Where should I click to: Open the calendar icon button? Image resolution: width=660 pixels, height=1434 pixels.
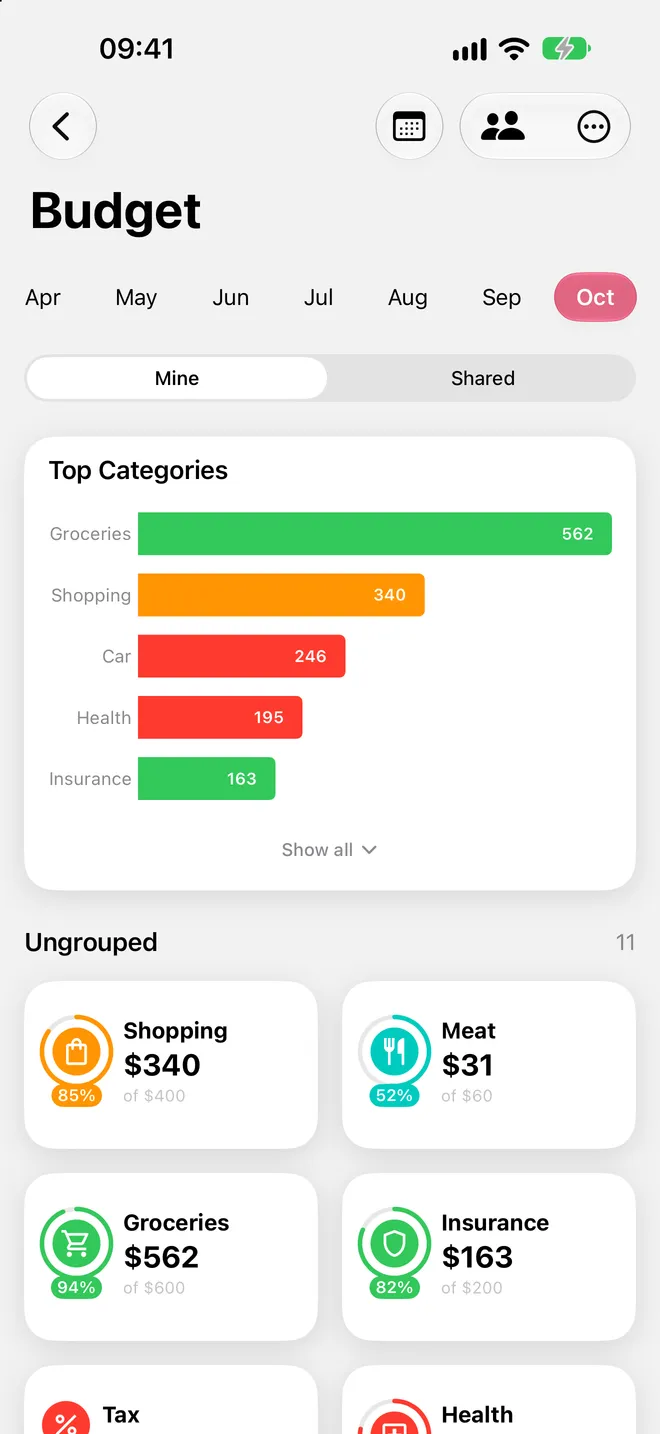409,127
